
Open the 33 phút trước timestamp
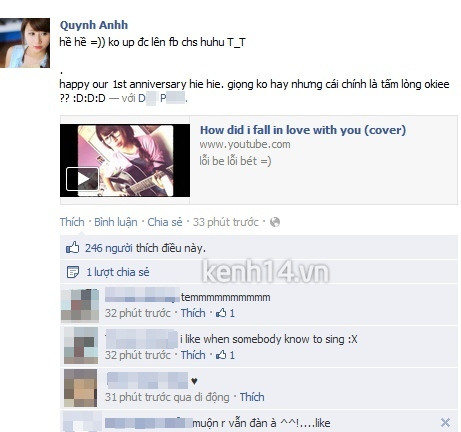tap(226, 222)
